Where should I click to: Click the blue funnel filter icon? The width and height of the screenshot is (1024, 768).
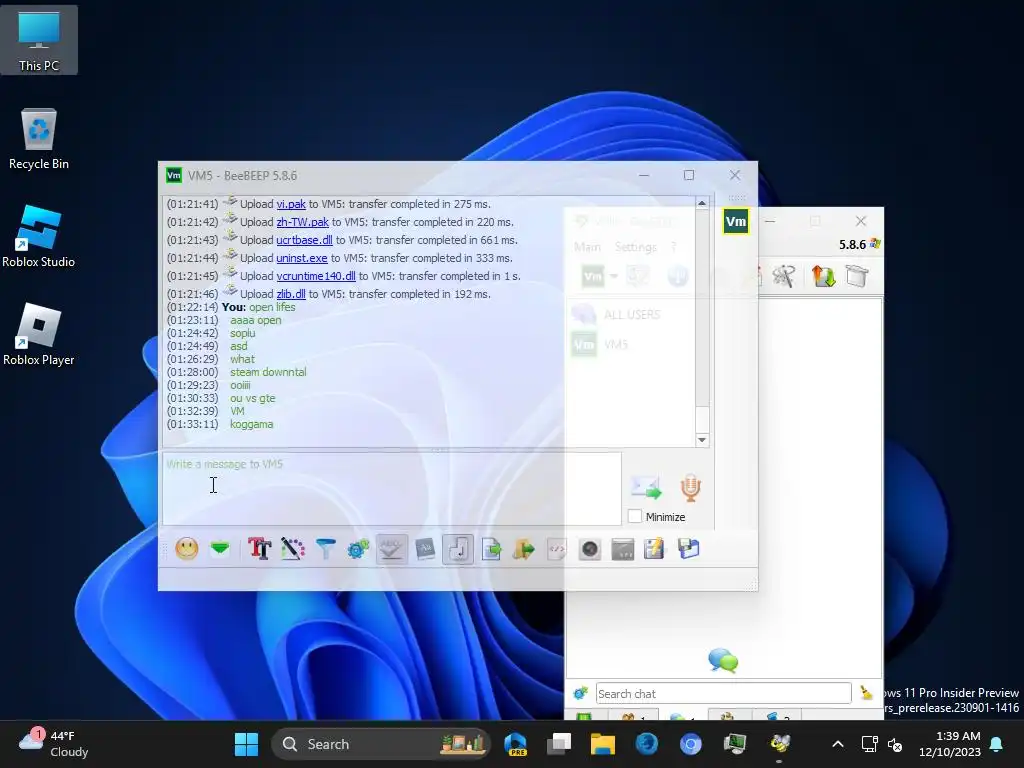coord(325,549)
